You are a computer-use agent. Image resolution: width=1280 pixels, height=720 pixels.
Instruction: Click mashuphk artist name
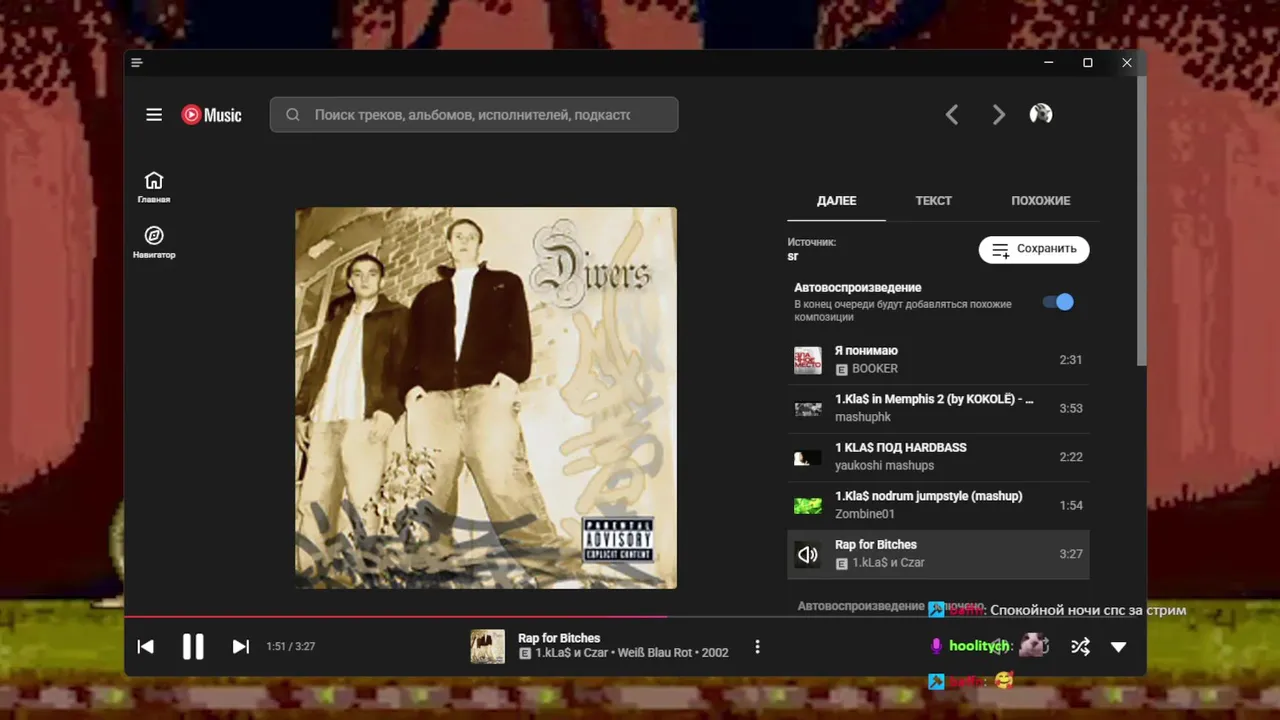[863, 417]
